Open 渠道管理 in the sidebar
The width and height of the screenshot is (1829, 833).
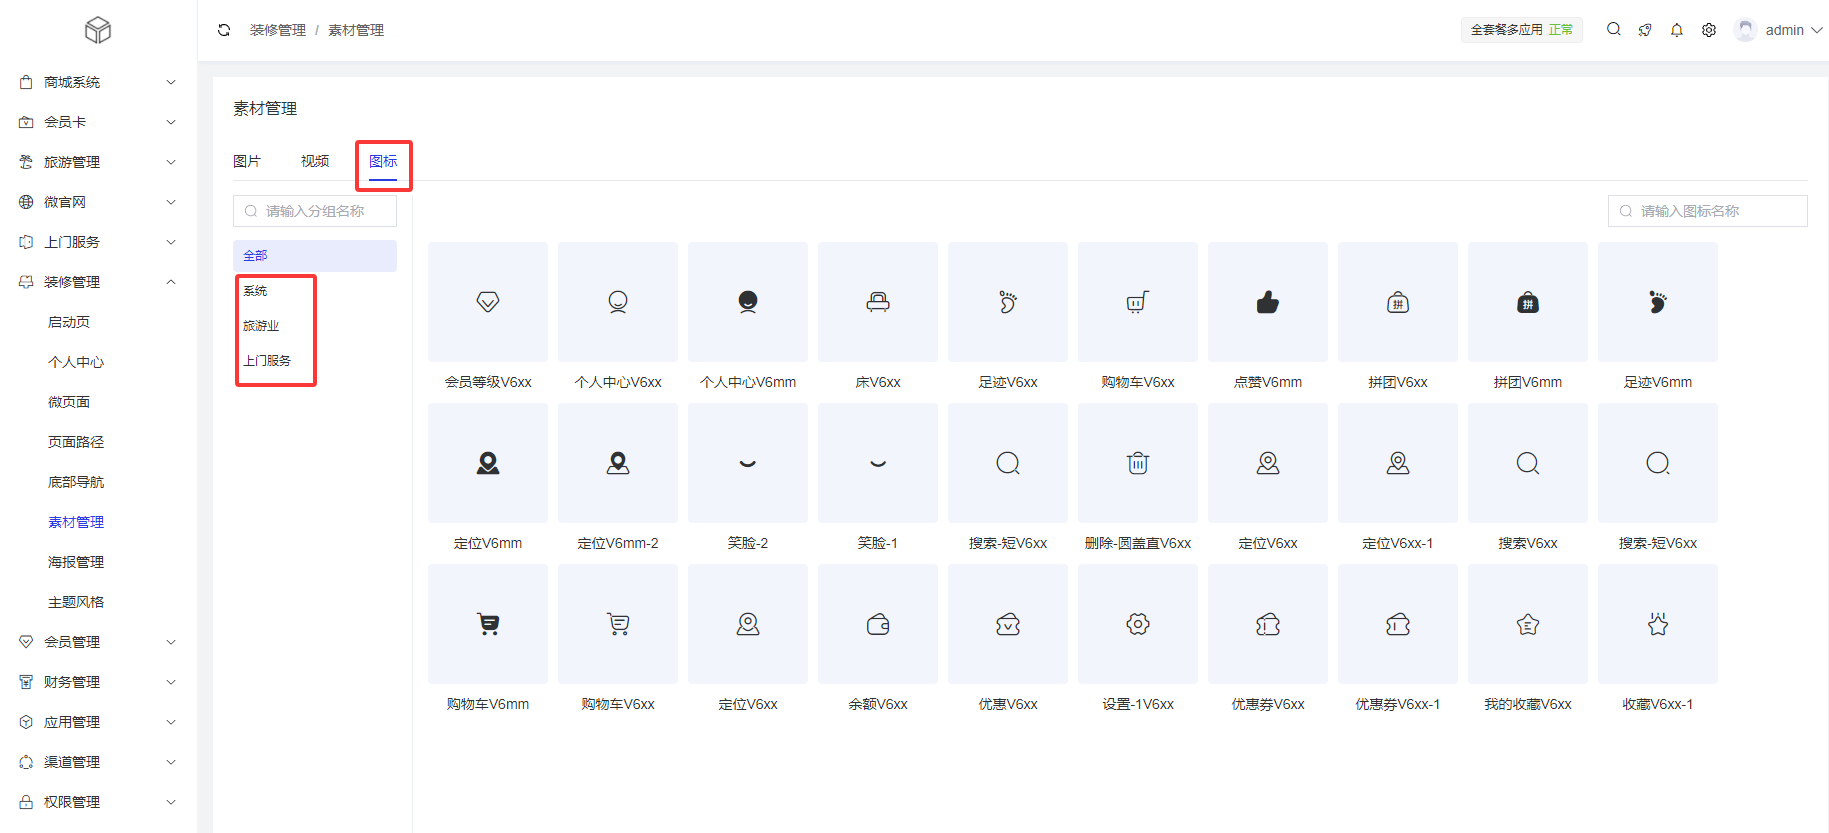click(72, 762)
